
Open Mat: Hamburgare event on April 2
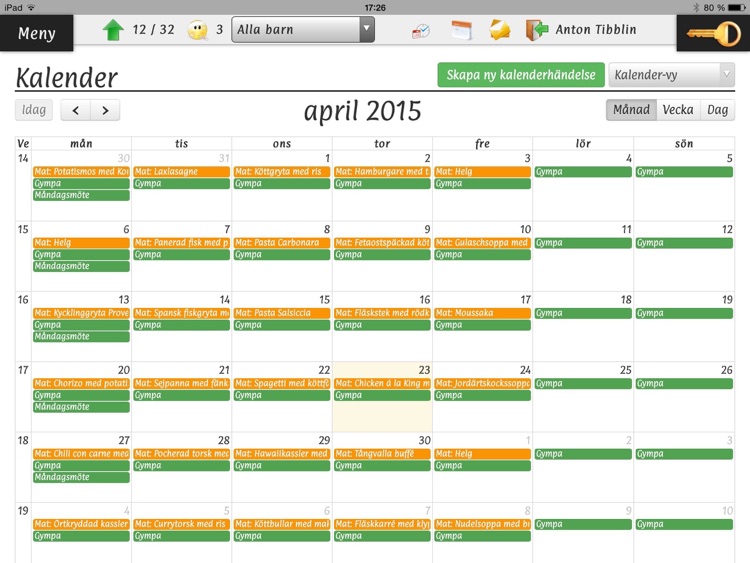coord(382,171)
